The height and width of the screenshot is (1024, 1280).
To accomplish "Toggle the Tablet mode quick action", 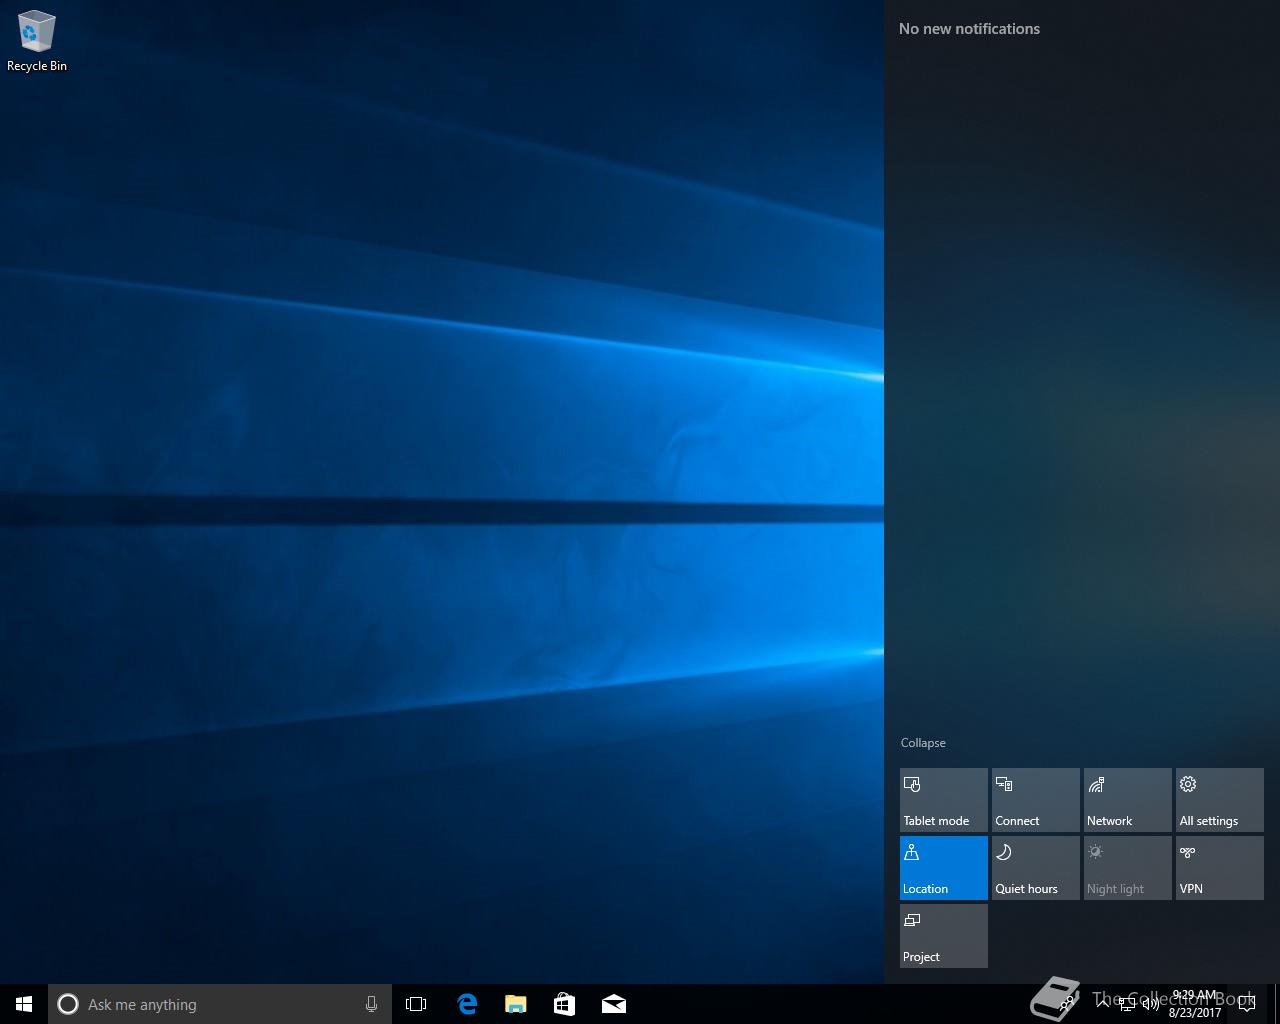I will [x=943, y=800].
